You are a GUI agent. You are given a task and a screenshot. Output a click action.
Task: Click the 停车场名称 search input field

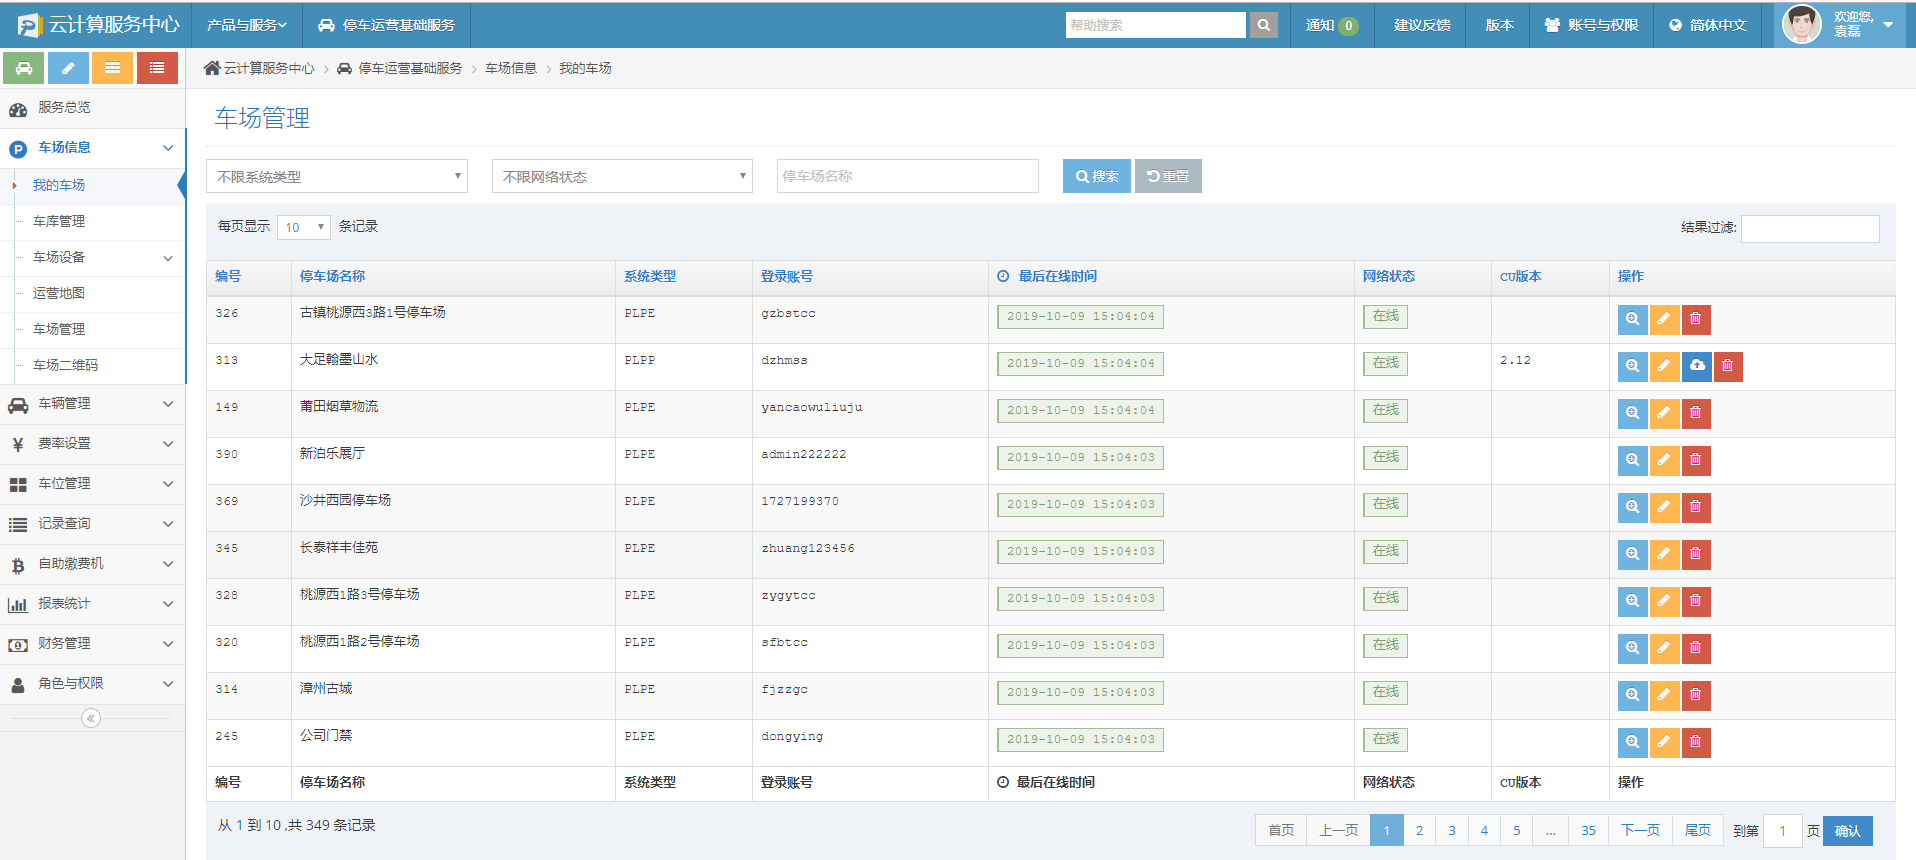click(907, 177)
